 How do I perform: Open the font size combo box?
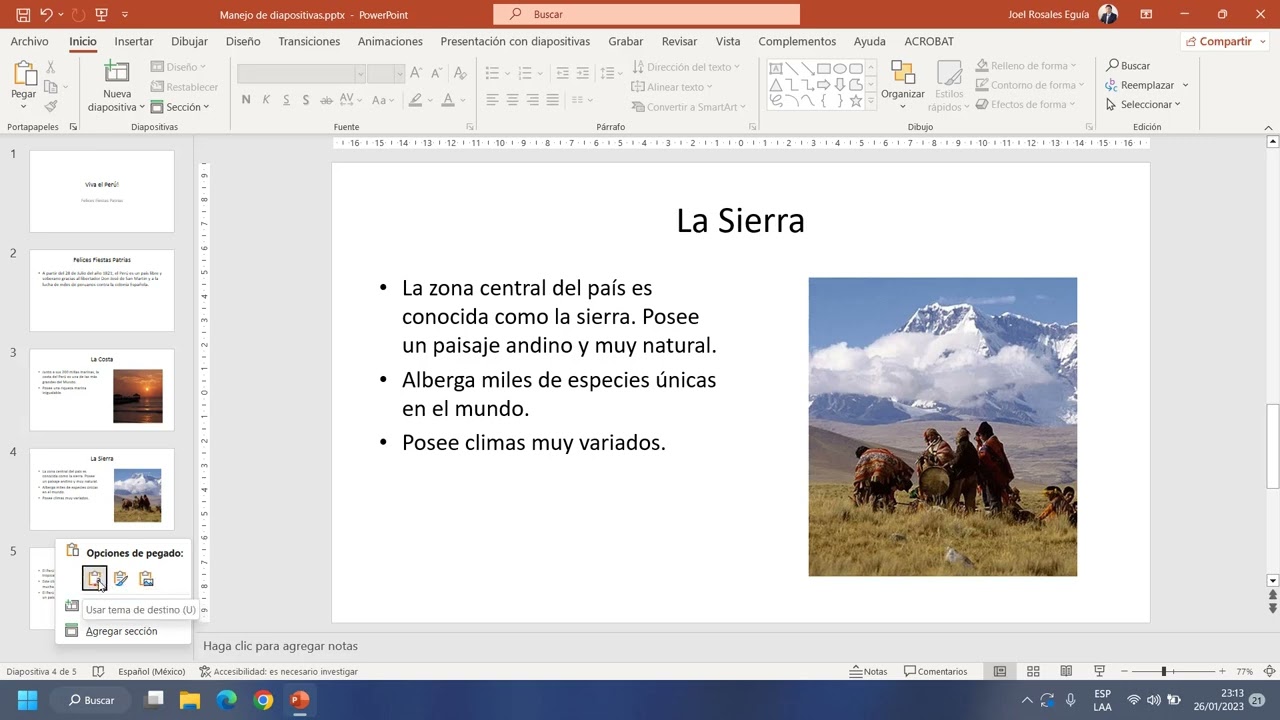click(385, 74)
